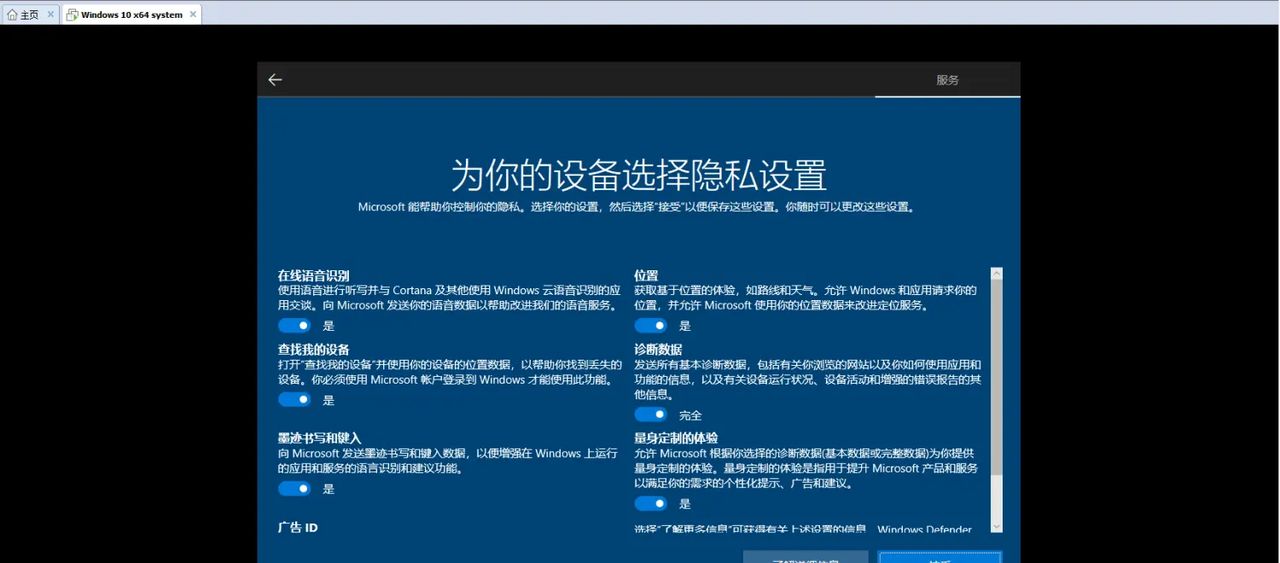Disable the 量身定制的体验 toggle

pyautogui.click(x=651, y=503)
